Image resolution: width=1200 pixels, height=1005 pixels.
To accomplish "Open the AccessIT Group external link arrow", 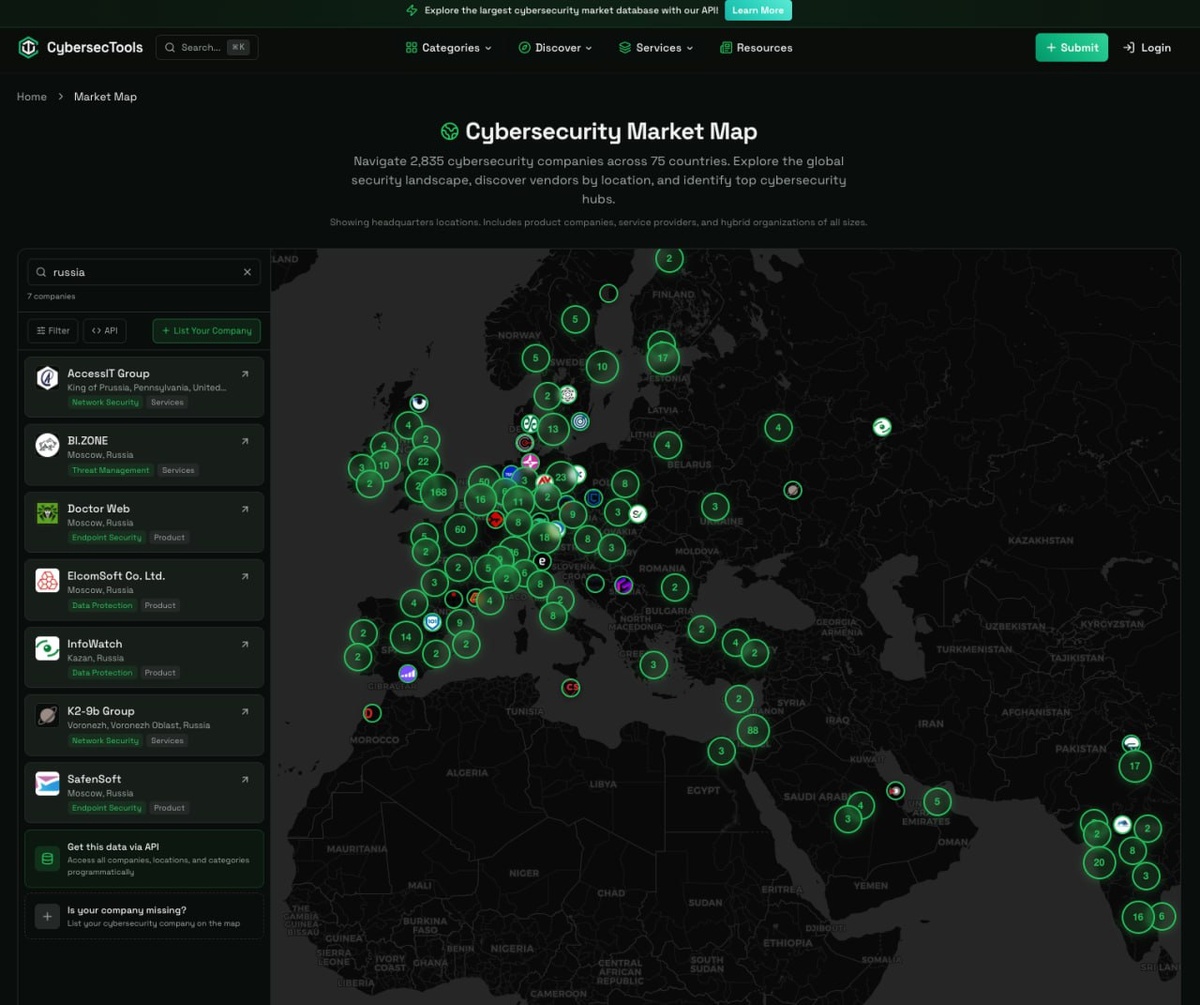I will tap(245, 374).
